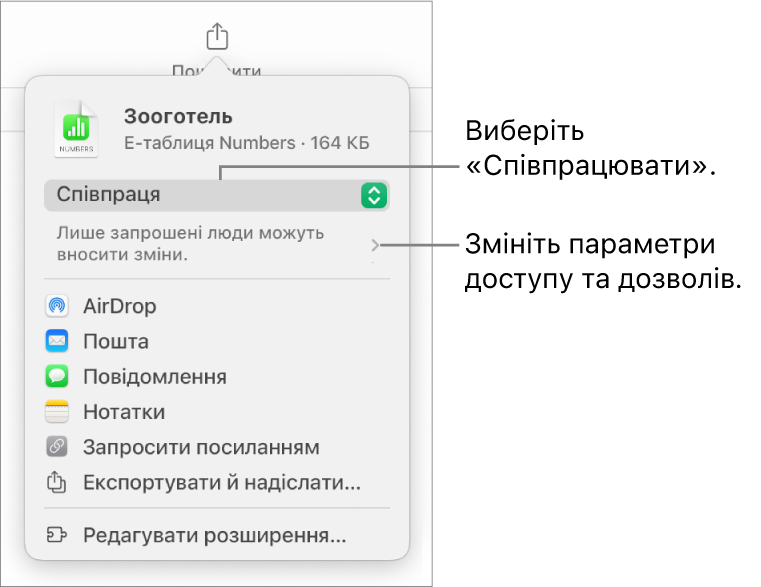Click the document title Зооготель
The width and height of the screenshot is (761, 587).
[x=178, y=117]
